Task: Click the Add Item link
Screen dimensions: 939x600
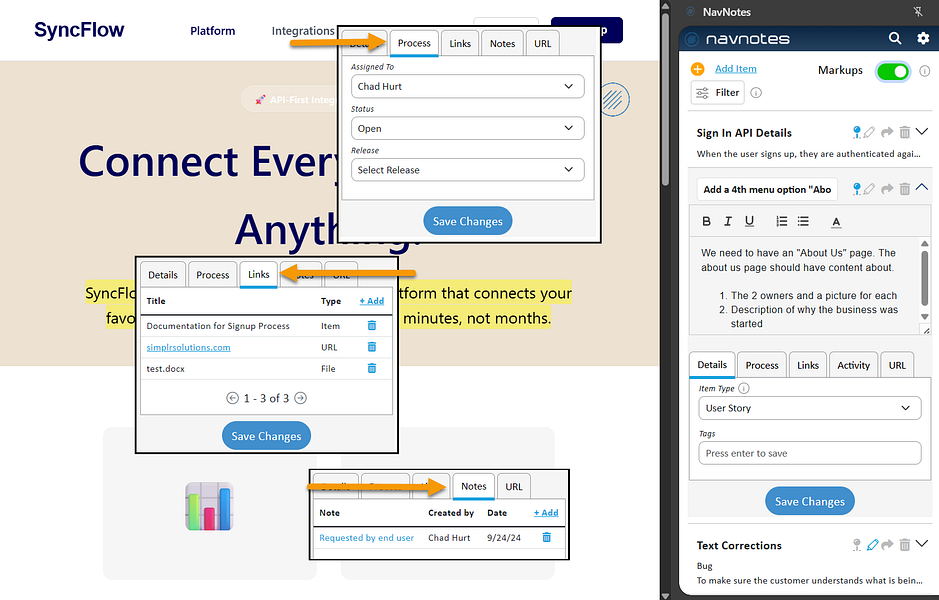Action: click(735, 69)
